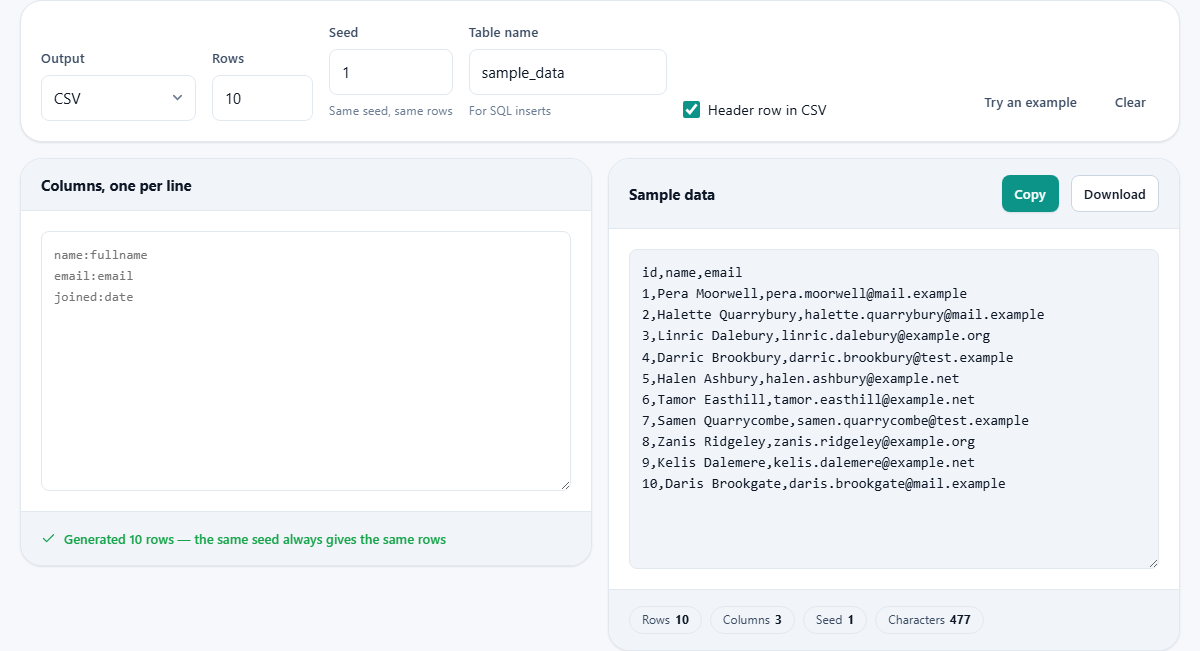Click the 'name:fullname' placeholder line
Screen dimensions: 1200x651
tap(100, 255)
